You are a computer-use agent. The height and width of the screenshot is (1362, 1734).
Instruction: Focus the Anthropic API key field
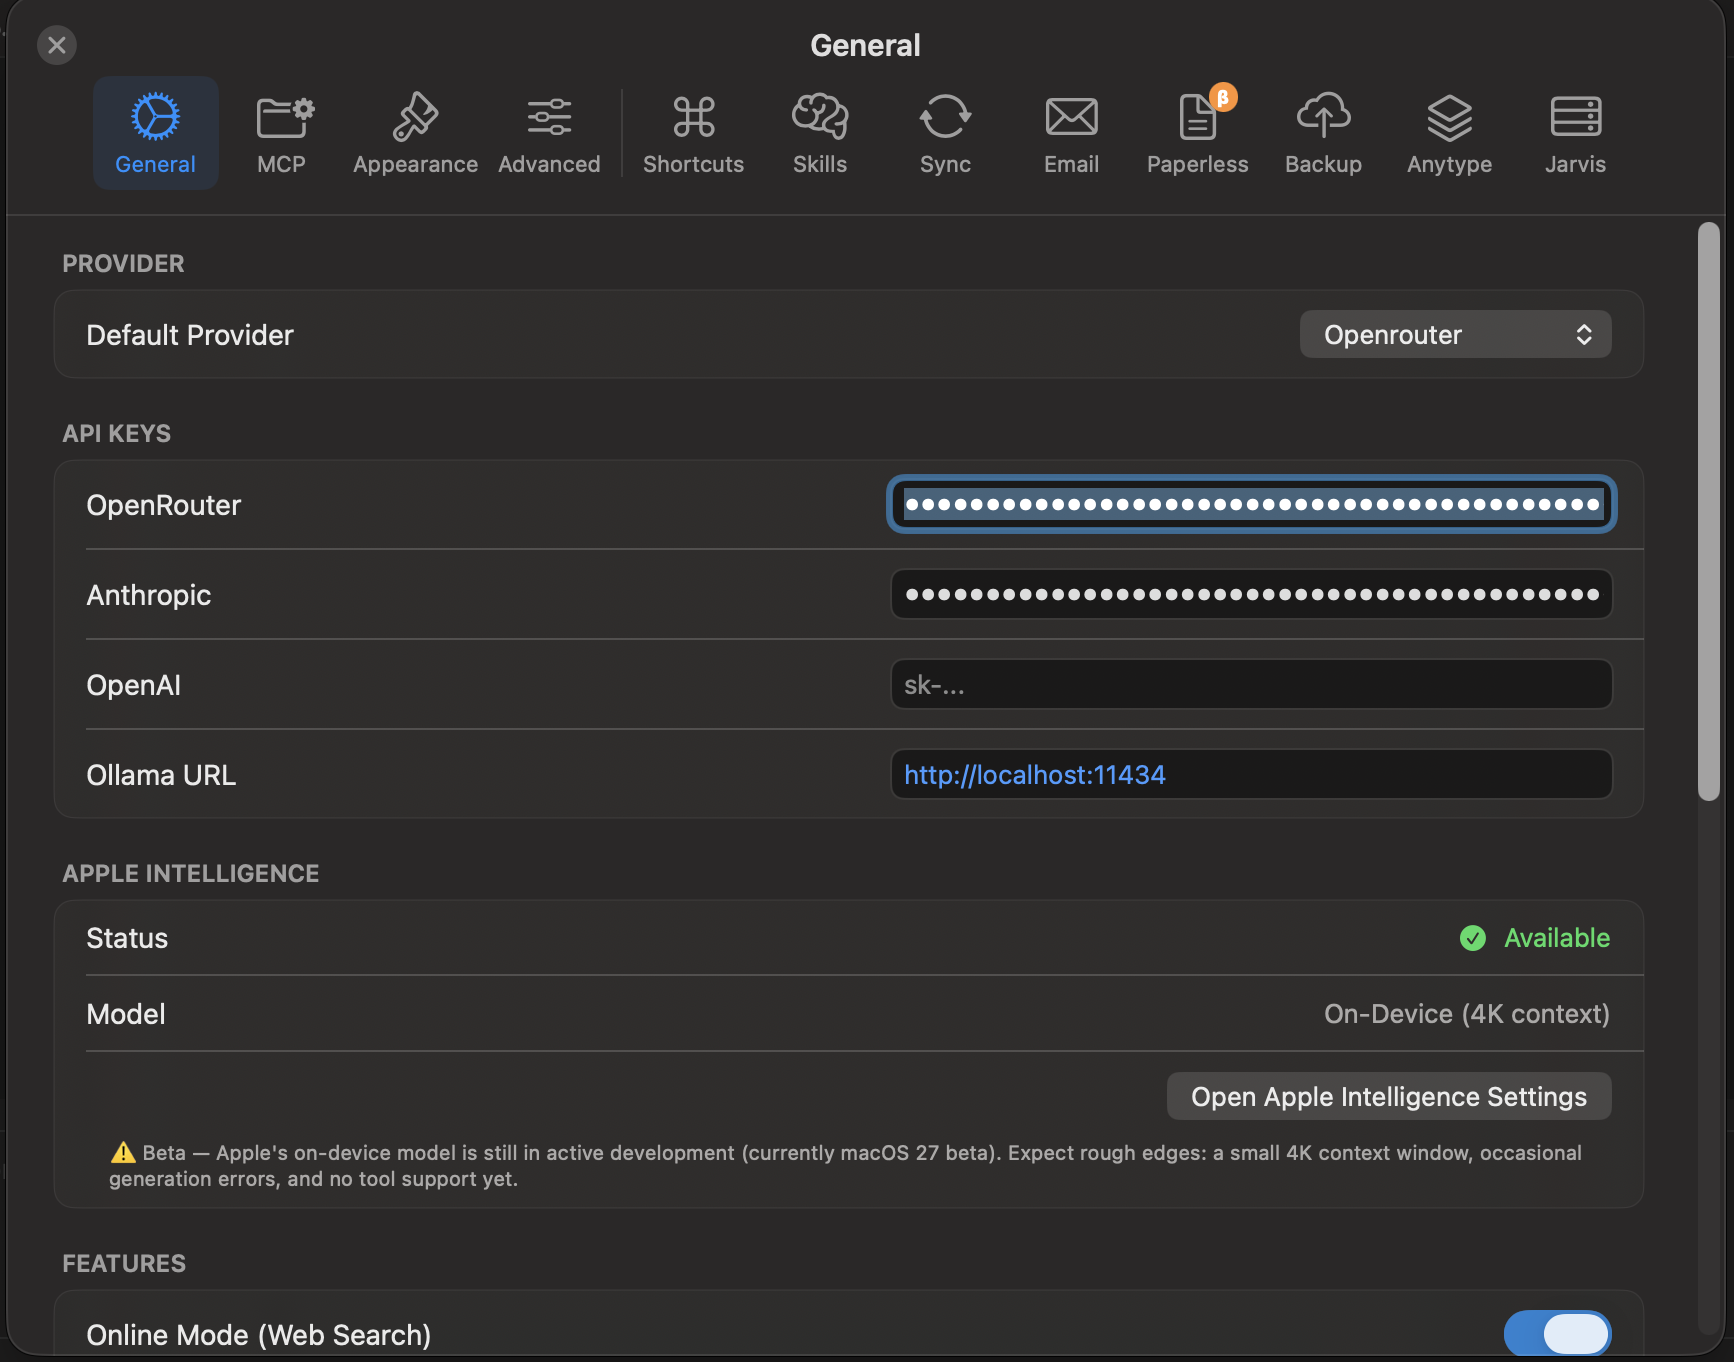pyautogui.click(x=1251, y=594)
